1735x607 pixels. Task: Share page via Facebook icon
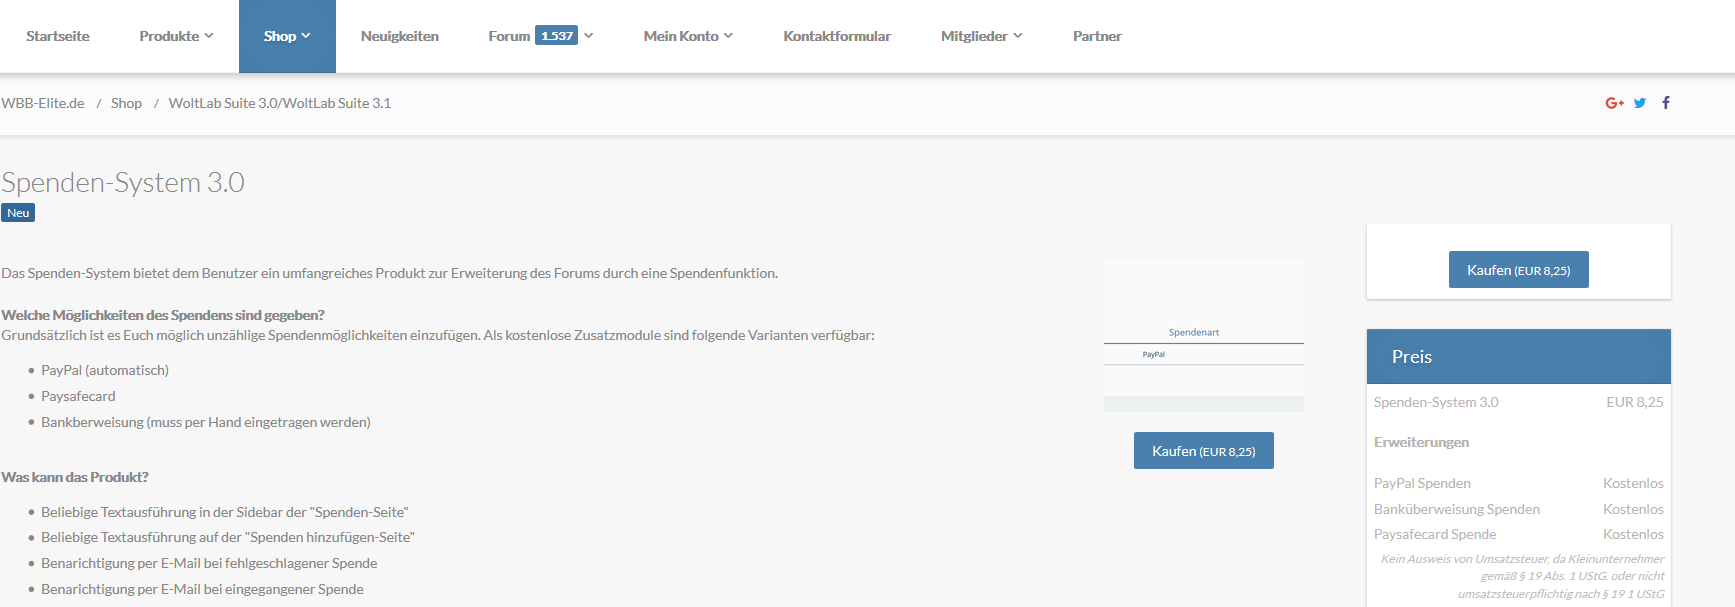(1666, 103)
